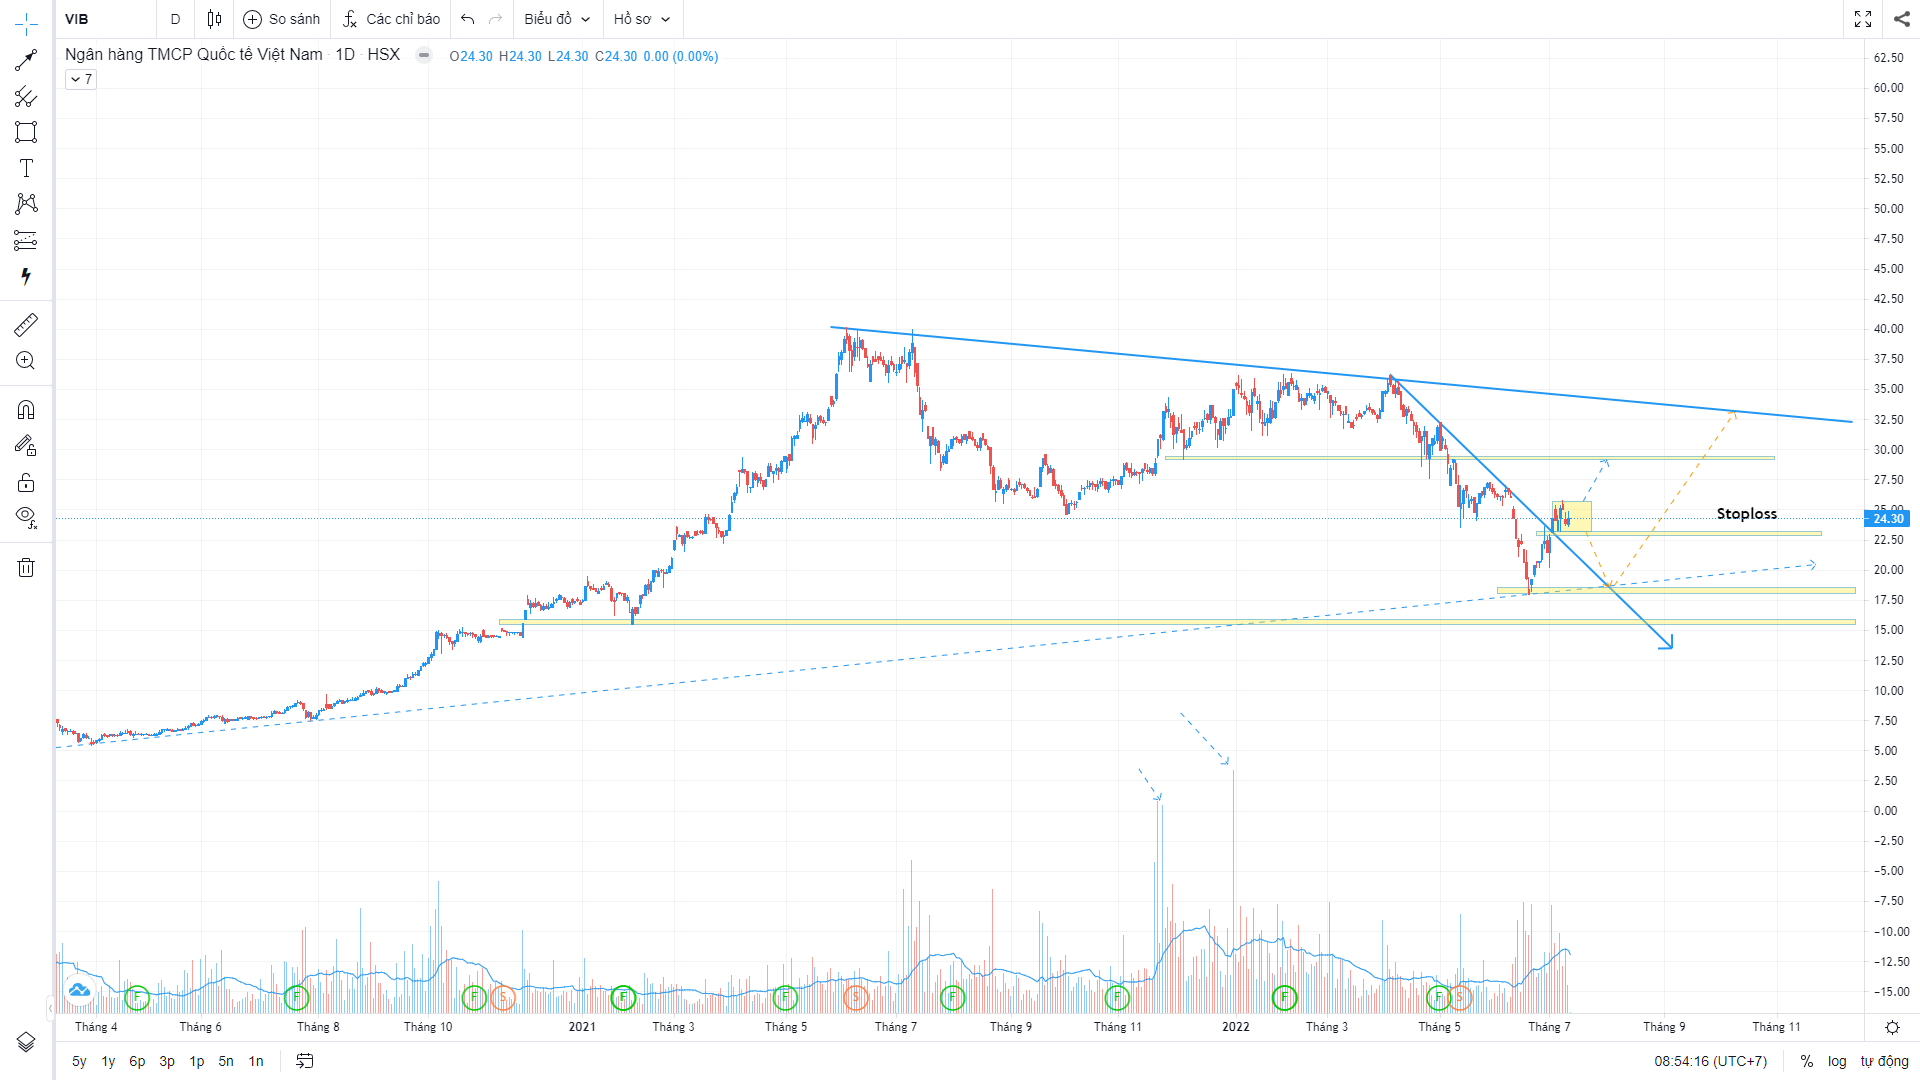This screenshot has height=1080, width=1920.
Task: Open the go-to-date calendar icon
Action: tap(305, 1061)
